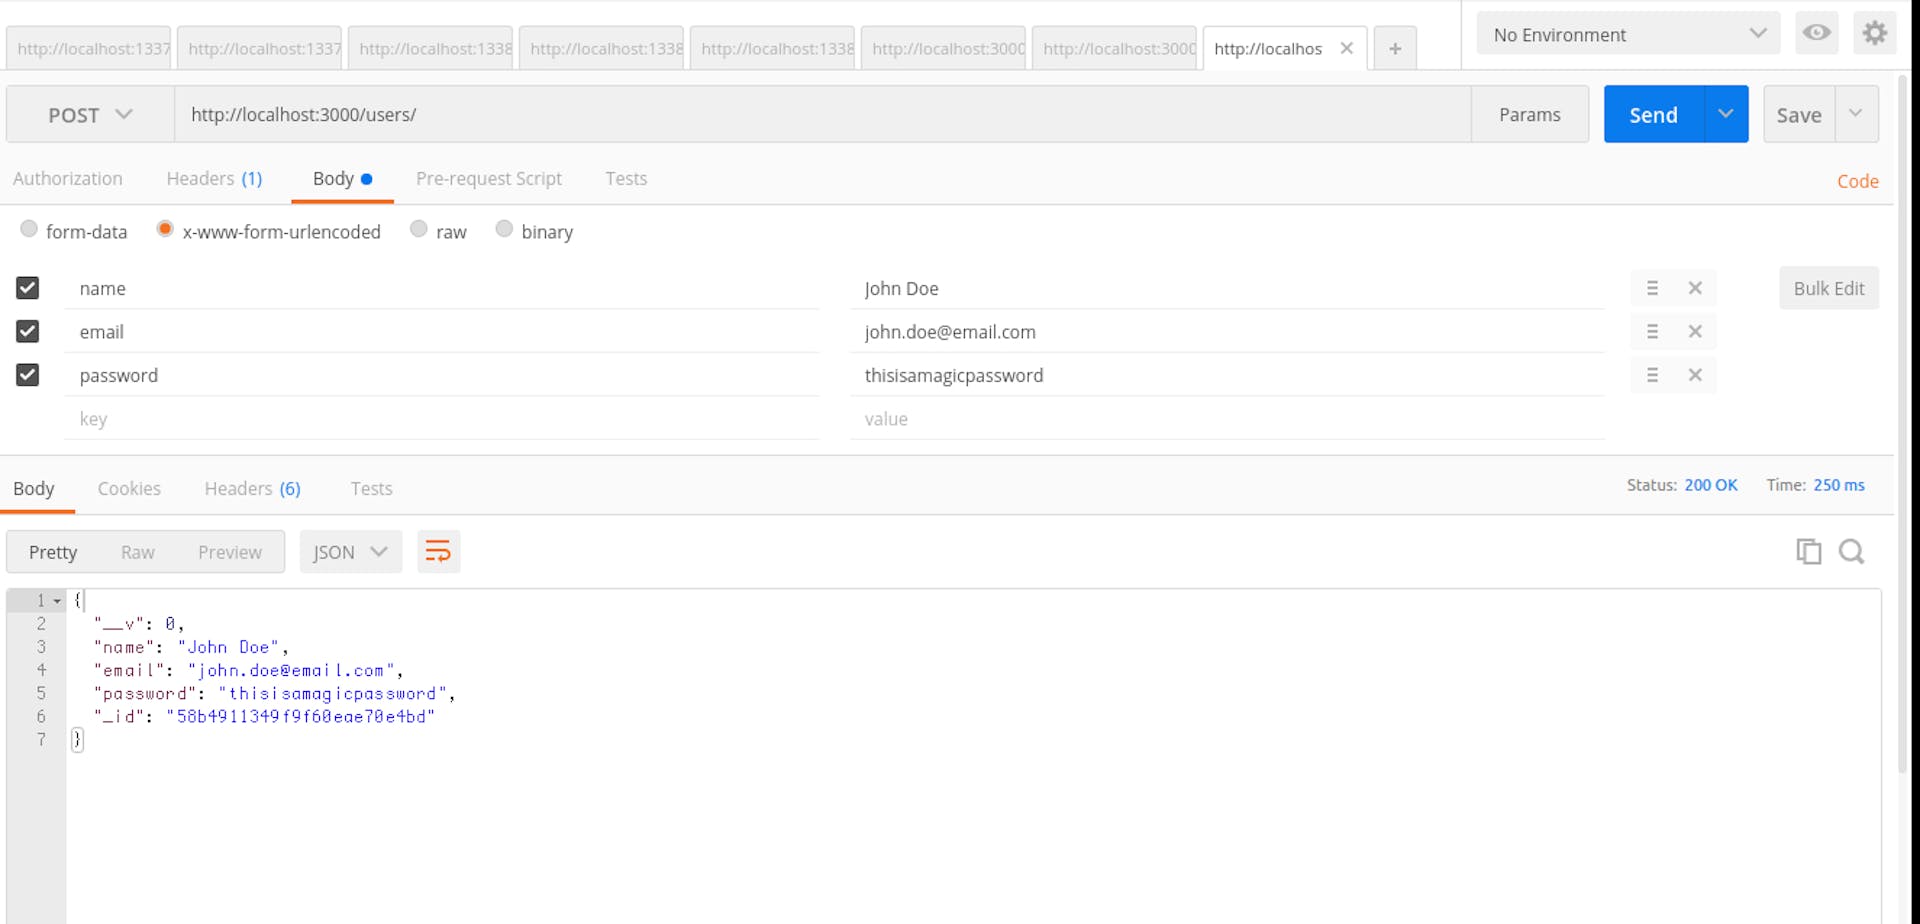Open search in the response viewer
This screenshot has width=1920, height=924.
tap(1852, 551)
